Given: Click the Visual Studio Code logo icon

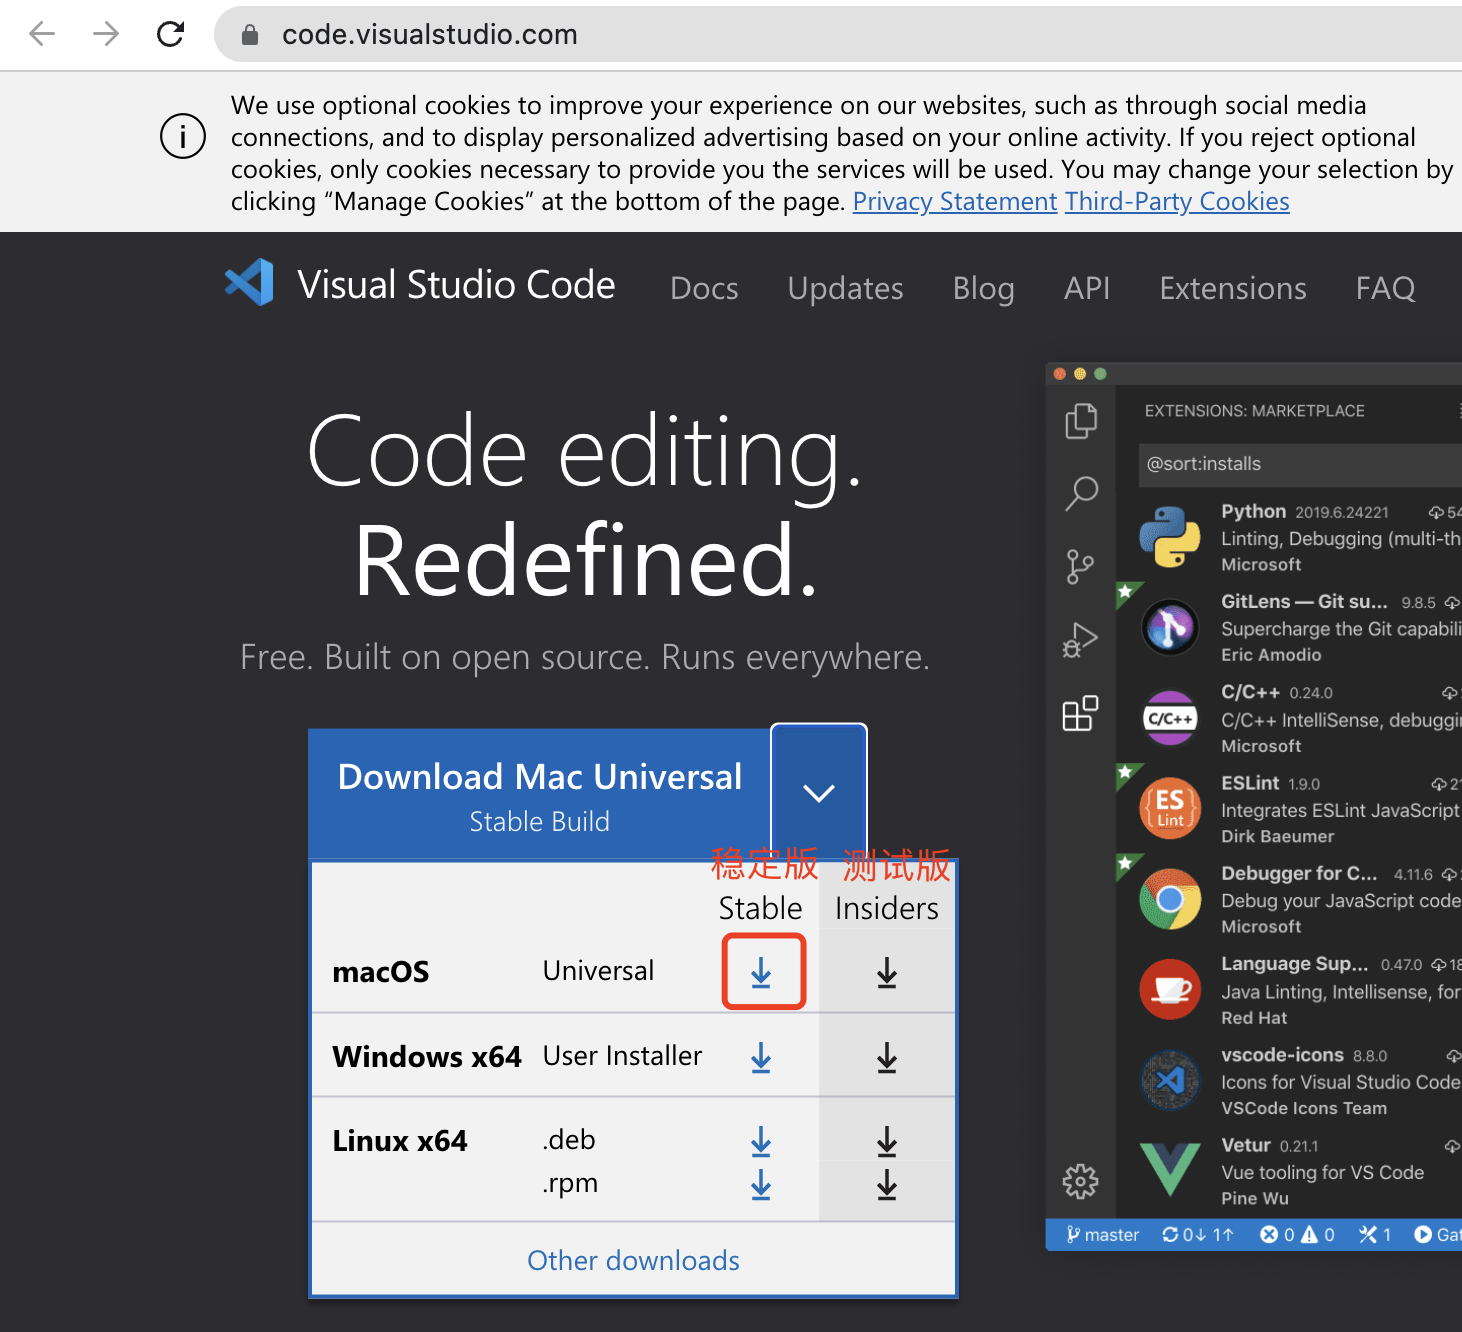Looking at the screenshot, I should pos(250,282).
